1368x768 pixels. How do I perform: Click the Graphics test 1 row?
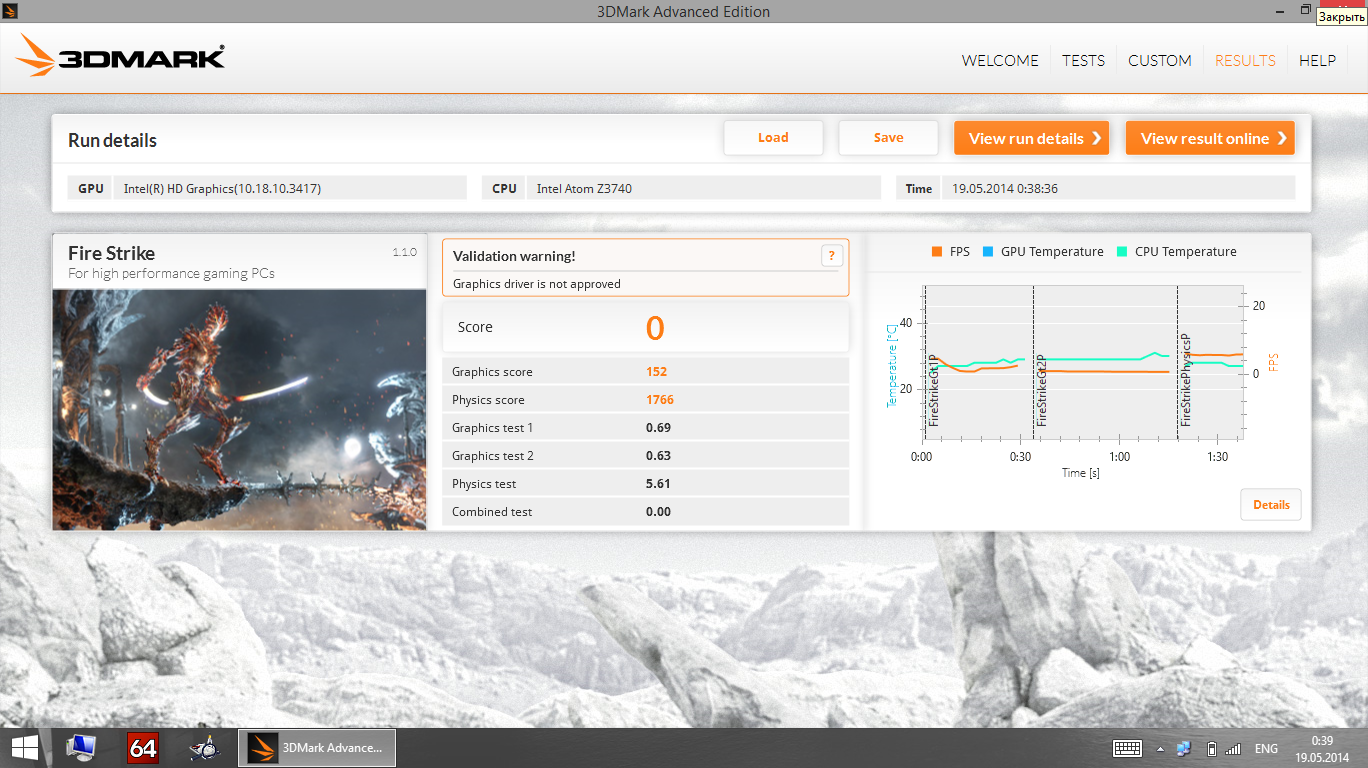[646, 428]
